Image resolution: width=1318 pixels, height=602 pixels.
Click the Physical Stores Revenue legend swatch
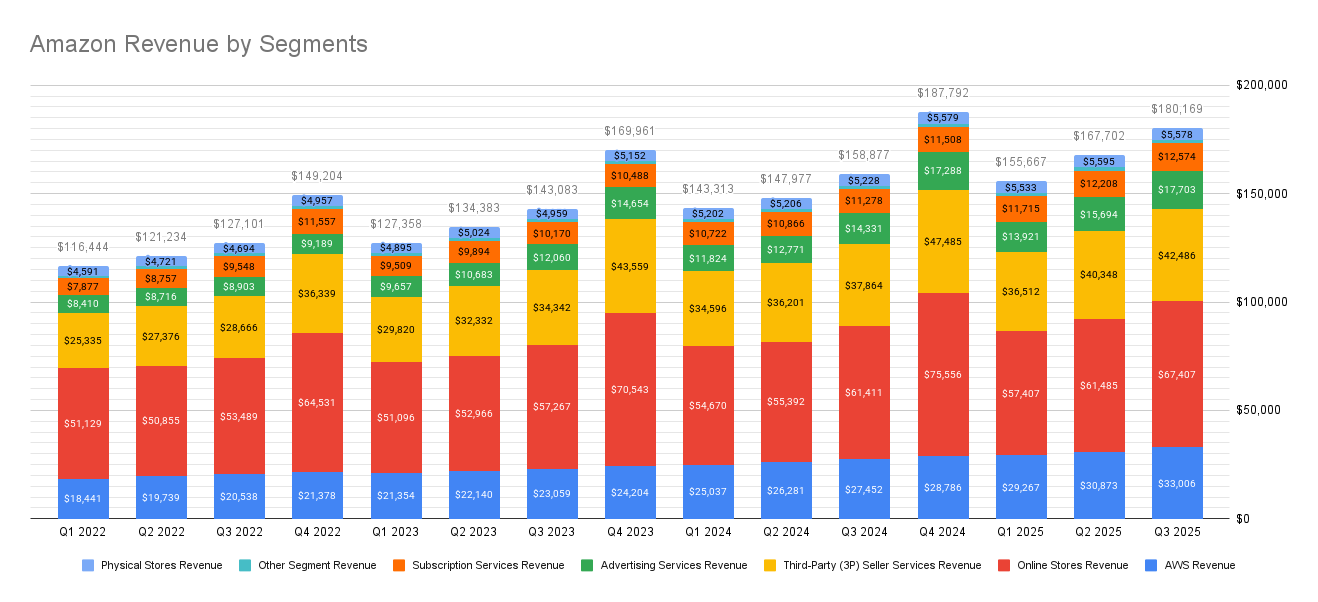coord(89,565)
